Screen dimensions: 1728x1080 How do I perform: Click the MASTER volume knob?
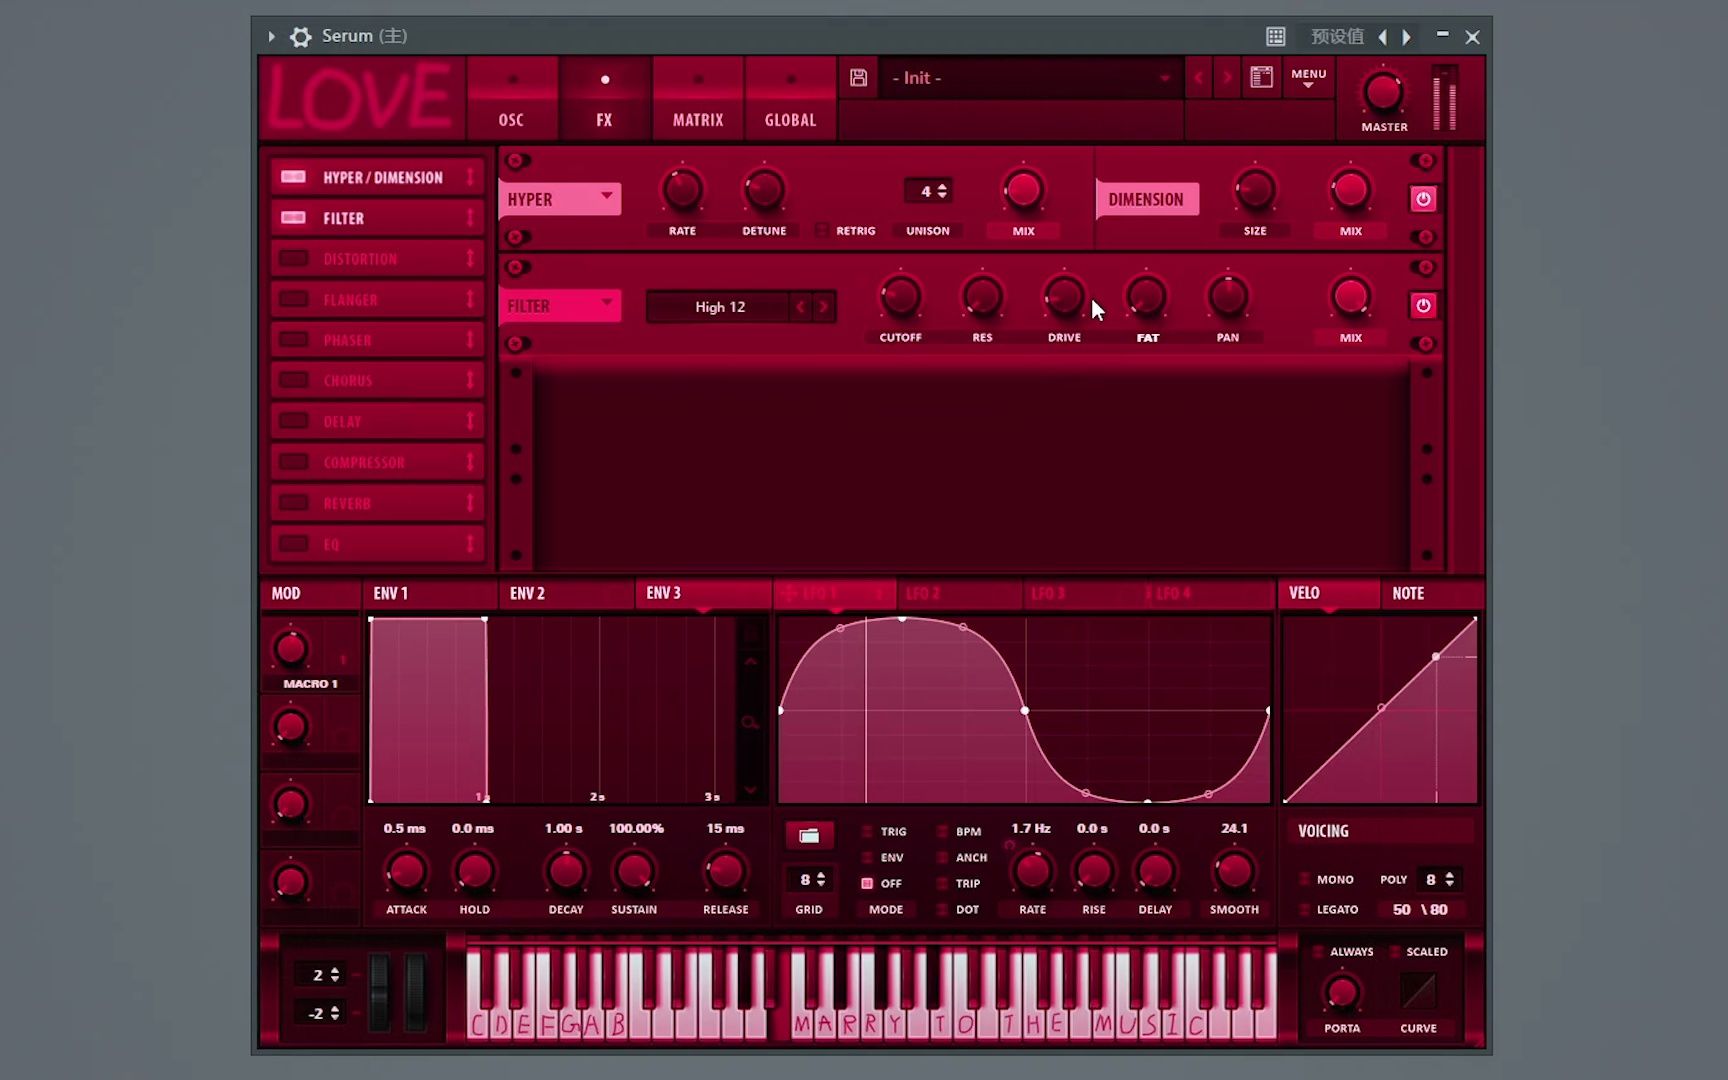pyautogui.click(x=1383, y=92)
